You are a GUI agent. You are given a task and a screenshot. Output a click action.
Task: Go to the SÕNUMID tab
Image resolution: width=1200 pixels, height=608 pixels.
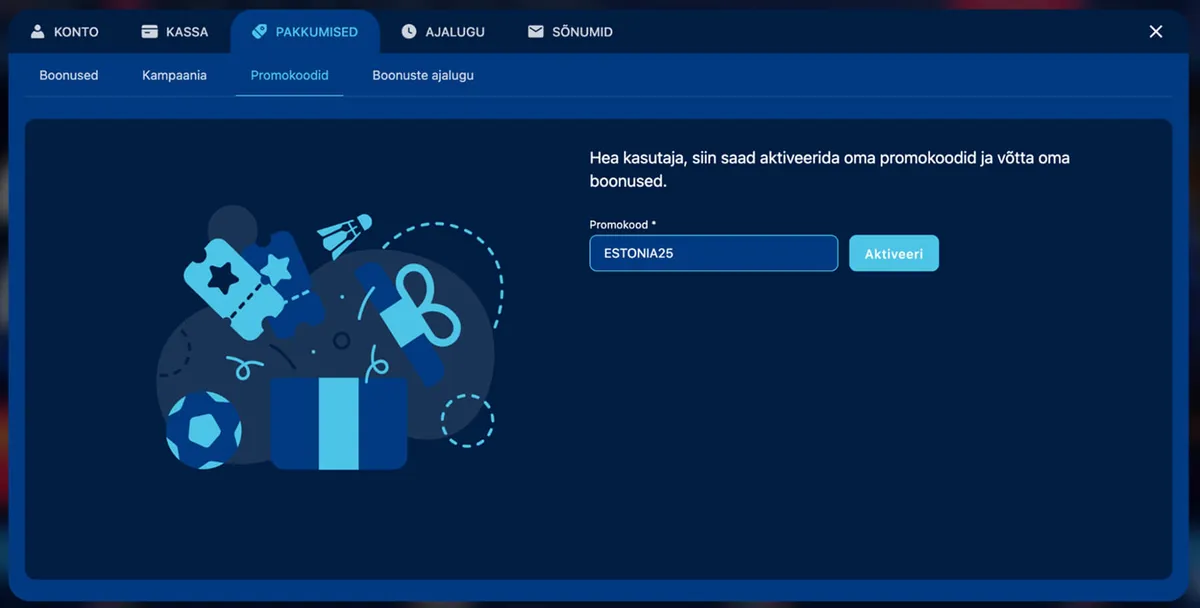tap(570, 32)
